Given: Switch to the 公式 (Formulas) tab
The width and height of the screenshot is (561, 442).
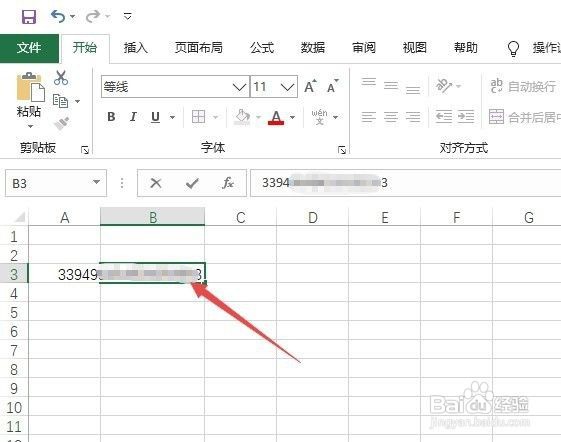Looking at the screenshot, I should 262,48.
